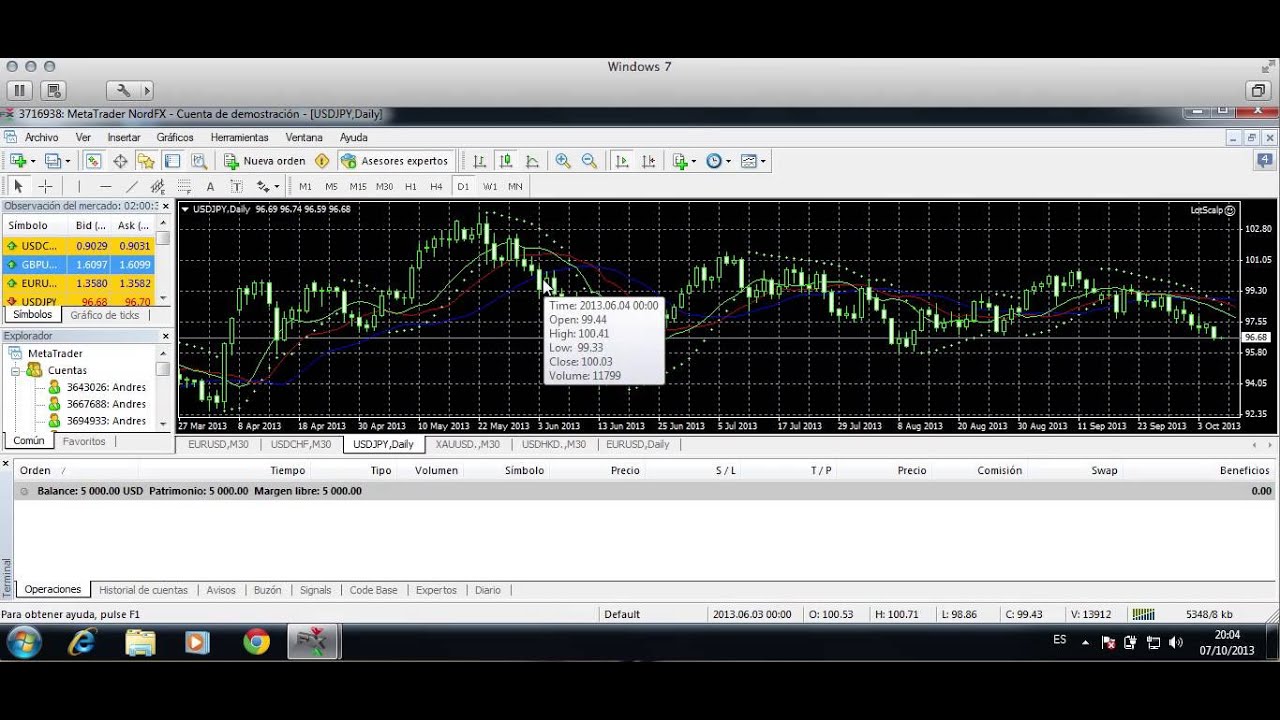This screenshot has height=720, width=1280.
Task: Open Historial de cuentas tab
Action: (x=144, y=590)
